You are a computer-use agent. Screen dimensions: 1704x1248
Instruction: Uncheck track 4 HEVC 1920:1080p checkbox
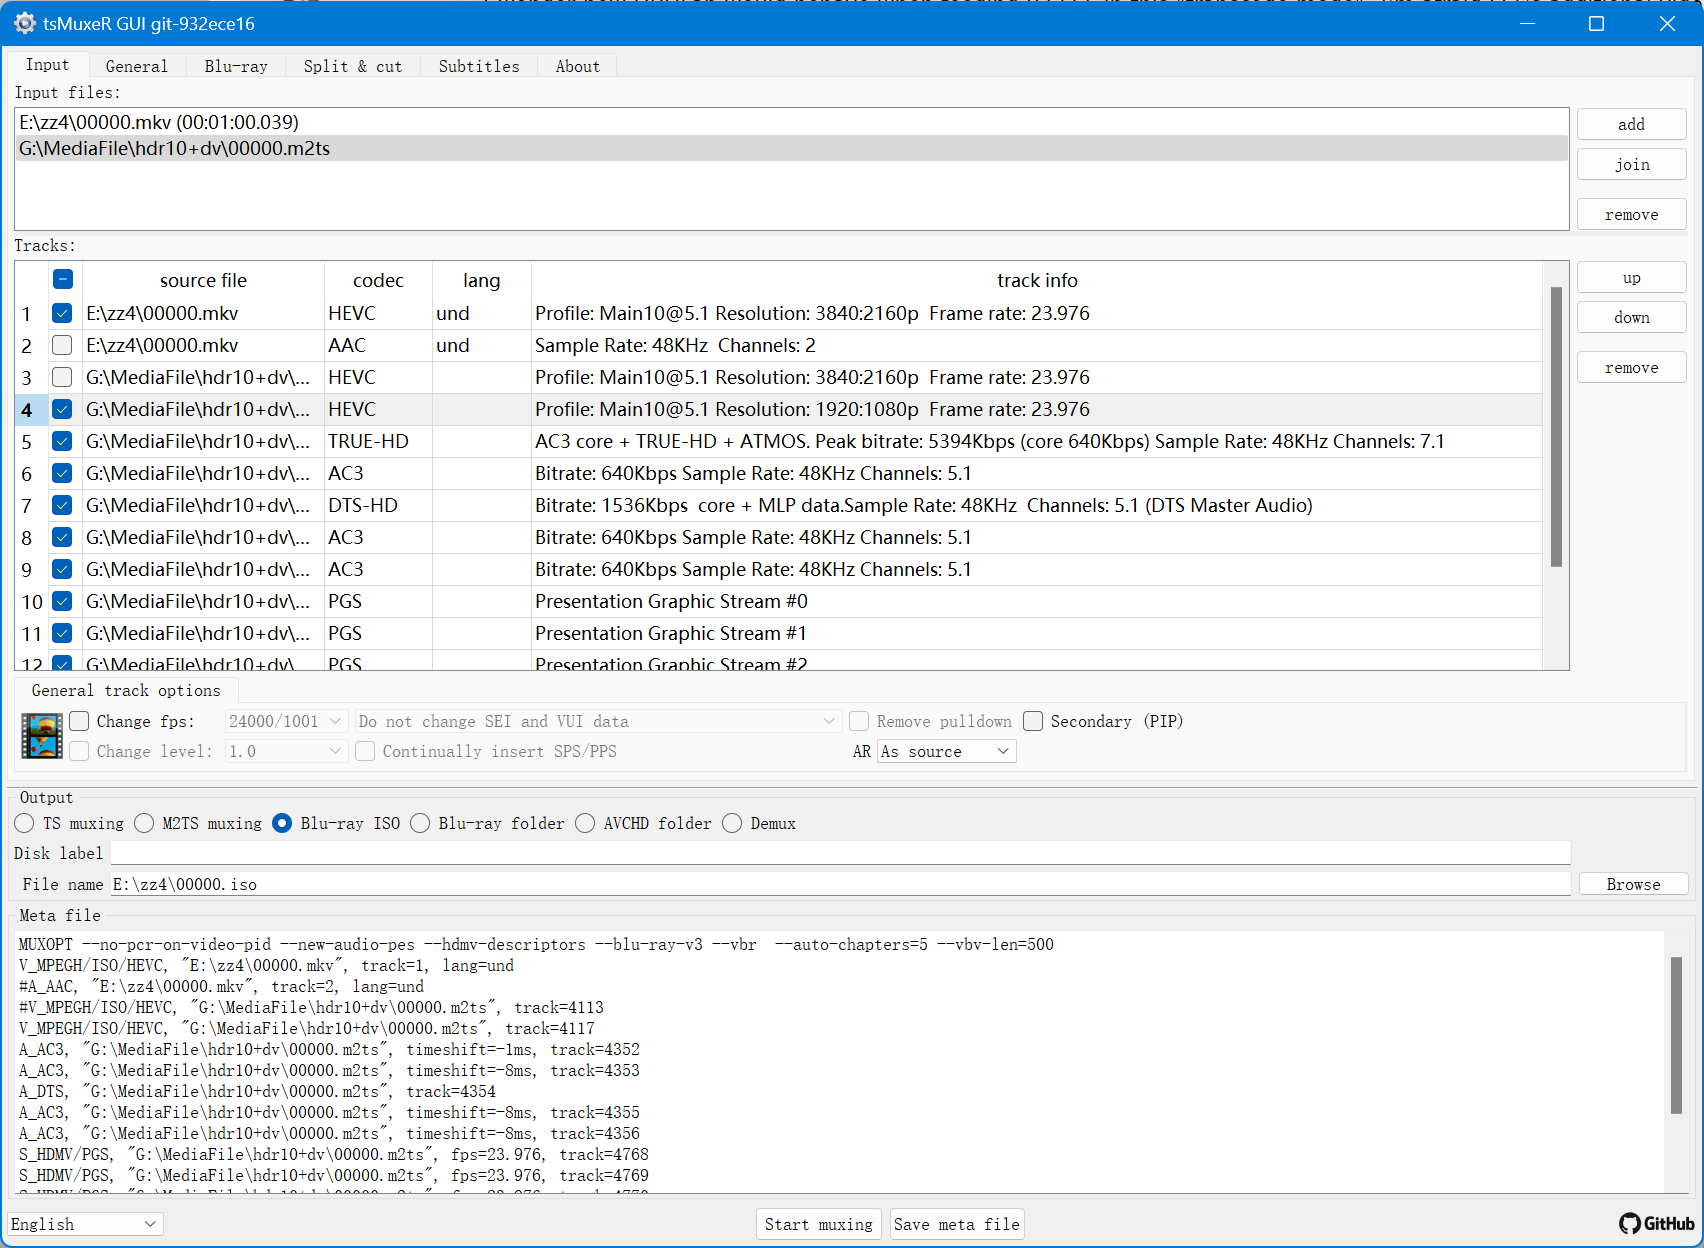point(62,409)
